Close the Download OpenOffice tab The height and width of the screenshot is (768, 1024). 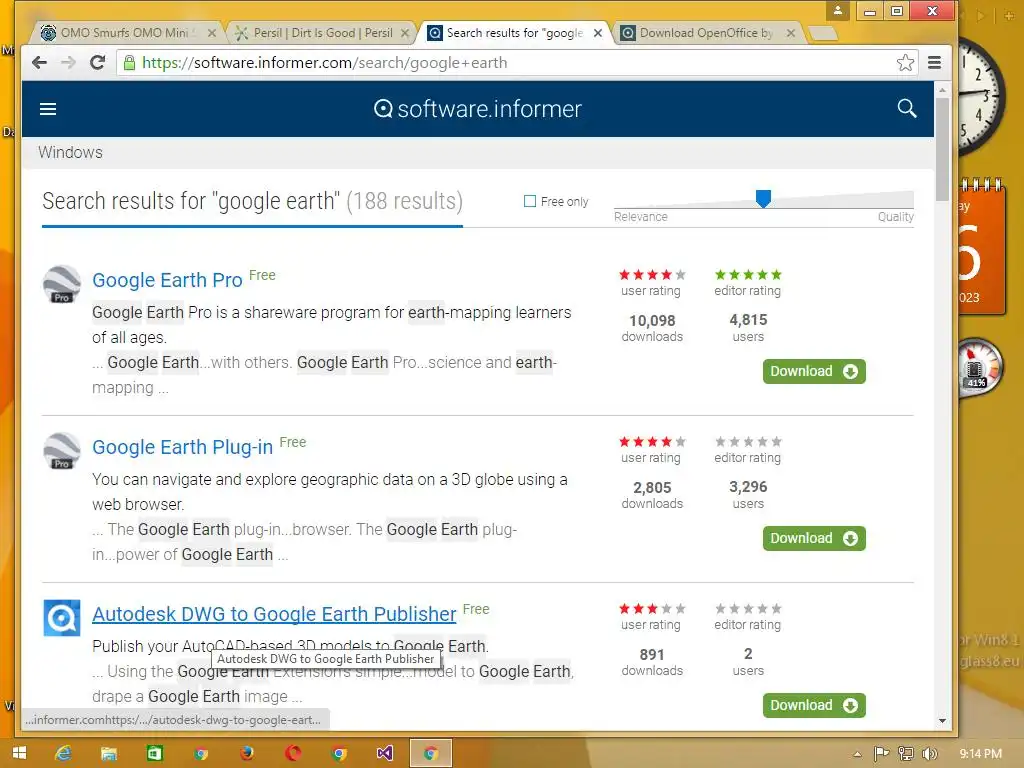click(791, 33)
